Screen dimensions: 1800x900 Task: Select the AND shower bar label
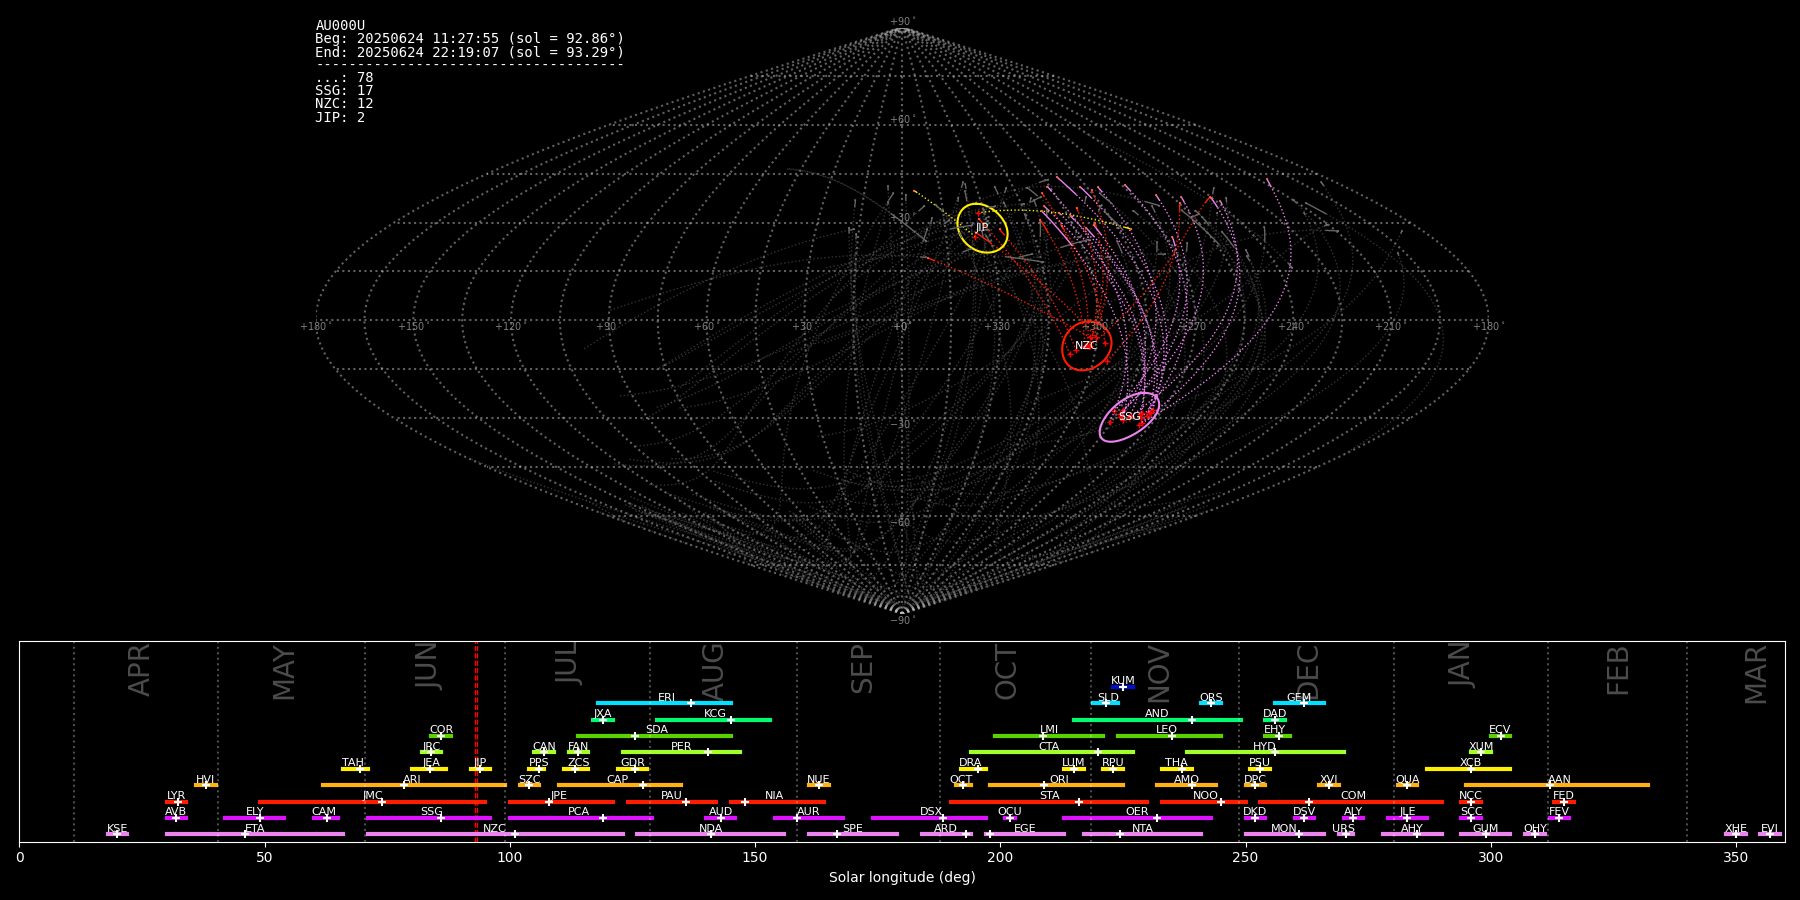[x=1157, y=714]
